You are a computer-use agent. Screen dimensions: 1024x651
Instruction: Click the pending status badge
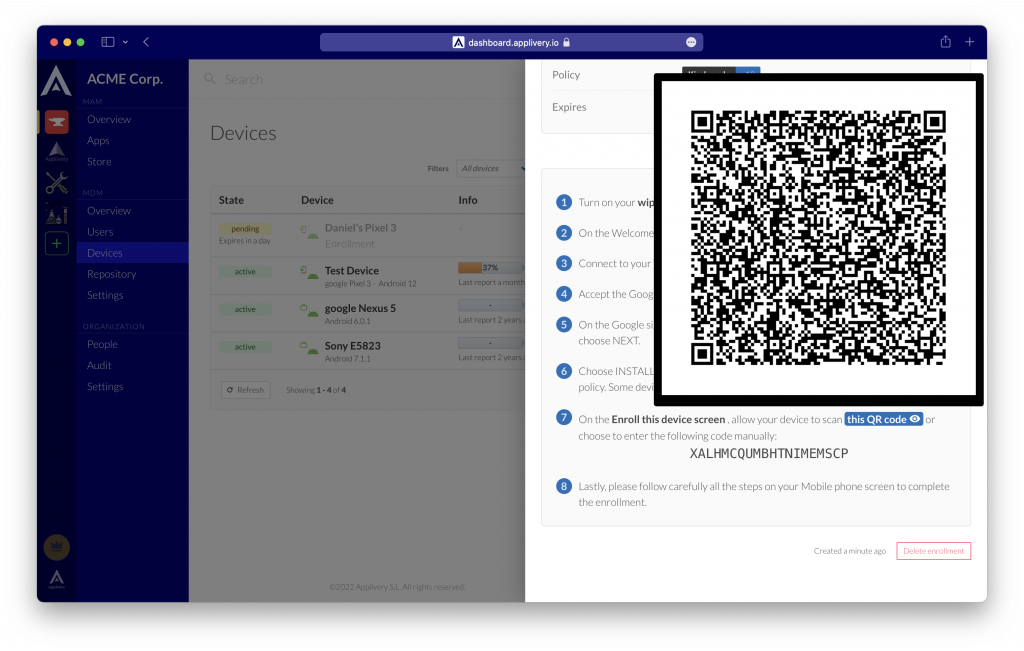(x=245, y=229)
